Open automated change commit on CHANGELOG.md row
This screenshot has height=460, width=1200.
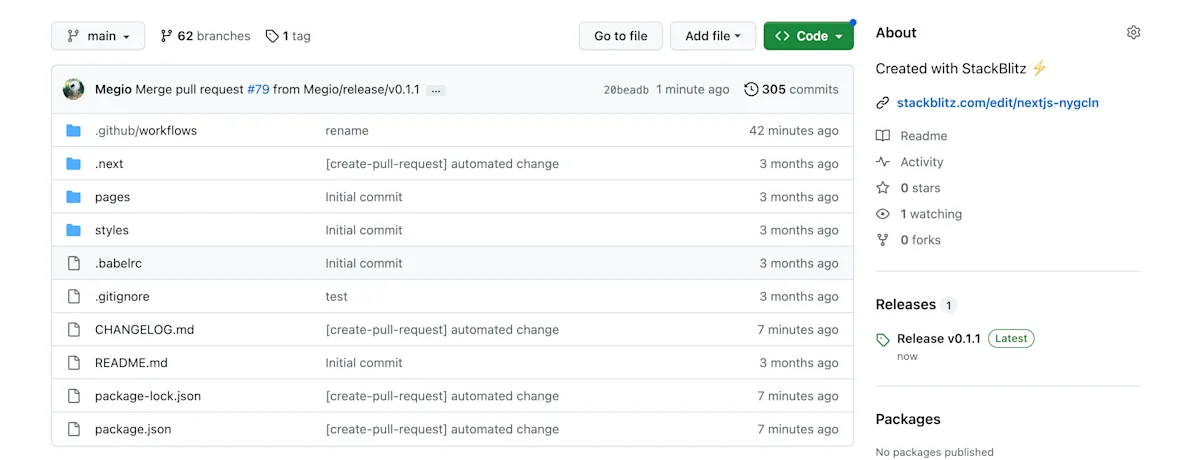pyautogui.click(x=442, y=329)
